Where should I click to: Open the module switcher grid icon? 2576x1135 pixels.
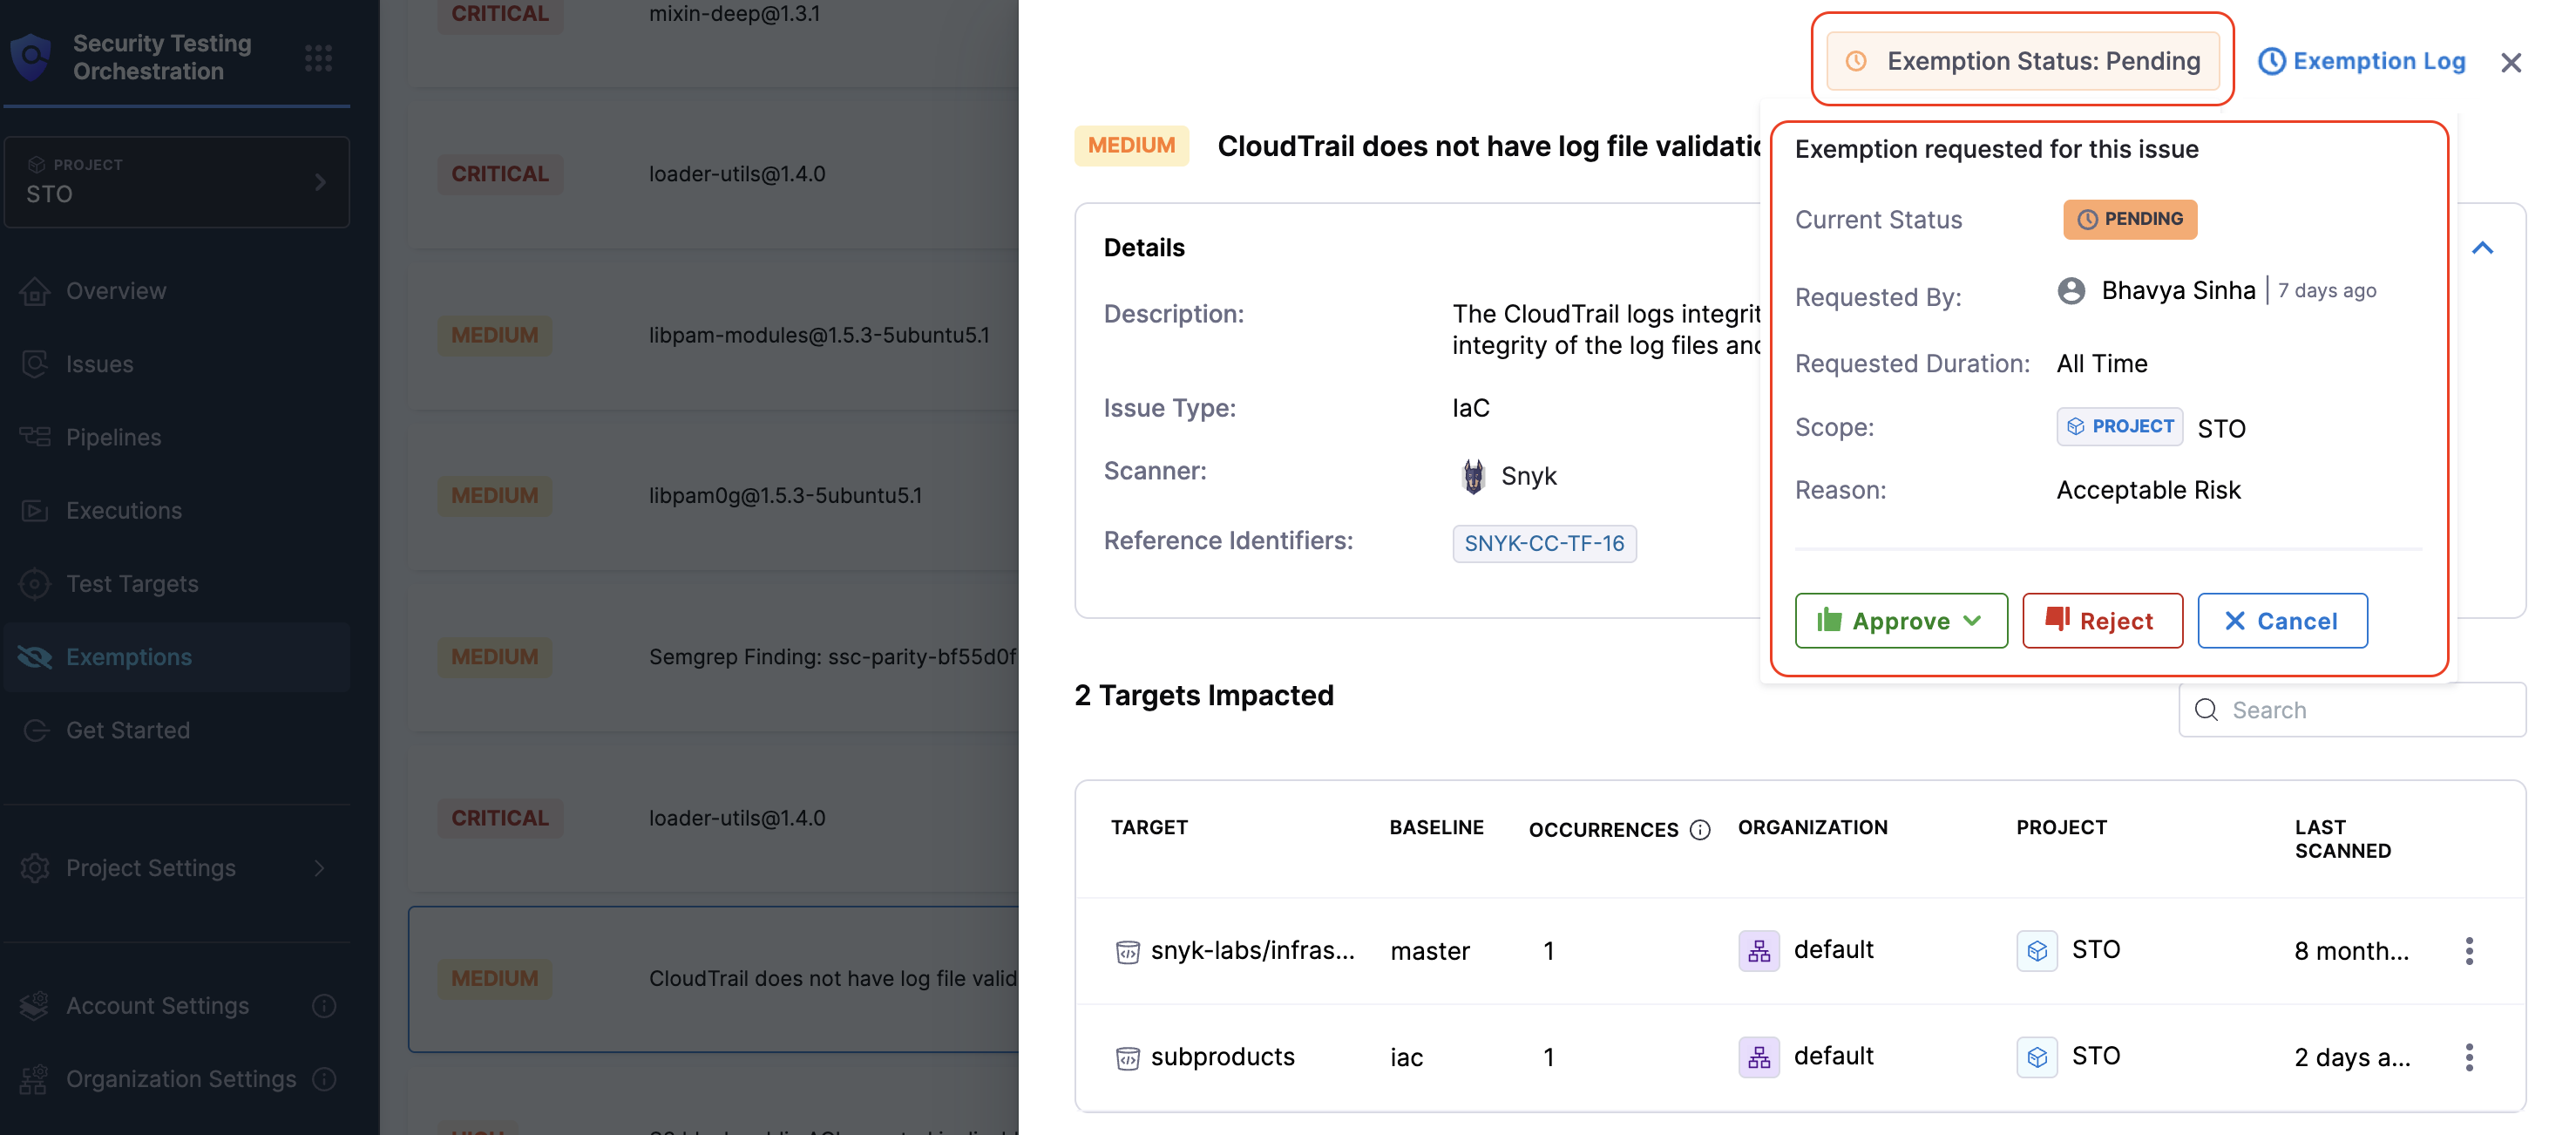pyautogui.click(x=318, y=58)
